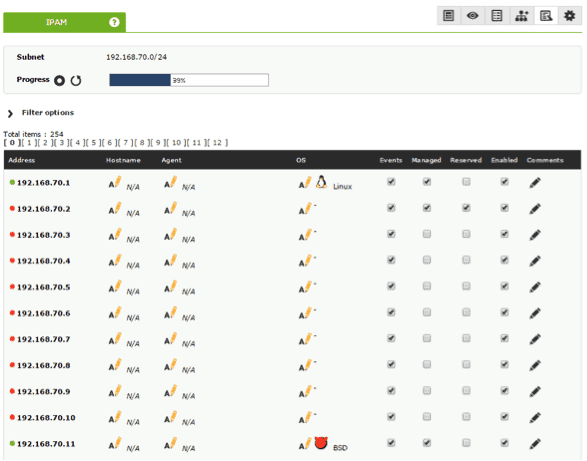Click the eye view icon in top toolbar
This screenshot has height=461, width=587.
472,16
